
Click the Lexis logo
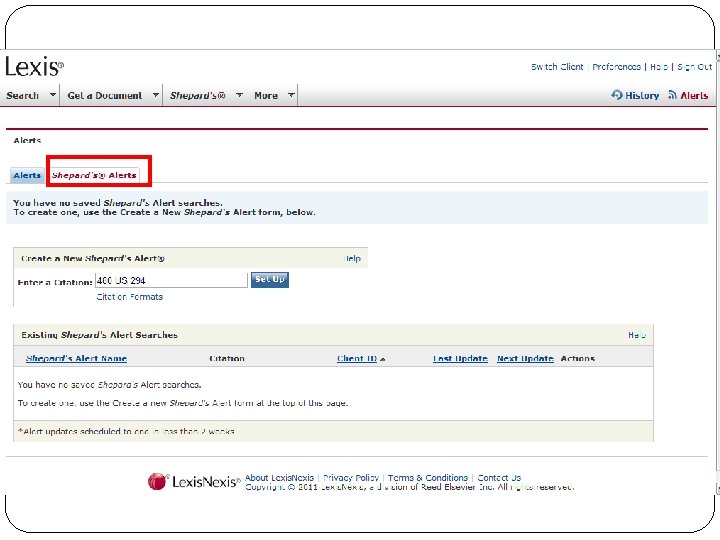(x=34, y=67)
